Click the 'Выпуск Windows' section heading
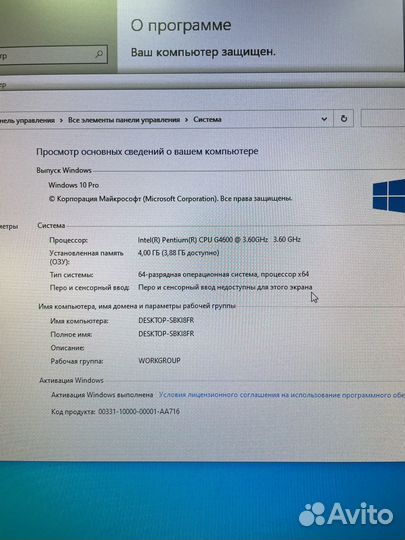 64,170
